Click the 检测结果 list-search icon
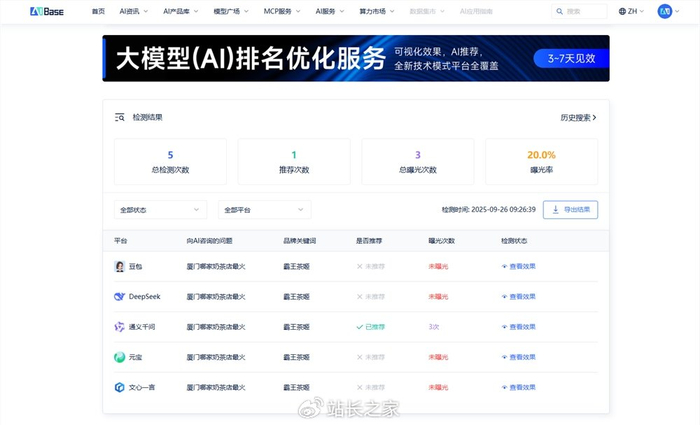Viewport: 700px width, 425px height. click(x=120, y=117)
